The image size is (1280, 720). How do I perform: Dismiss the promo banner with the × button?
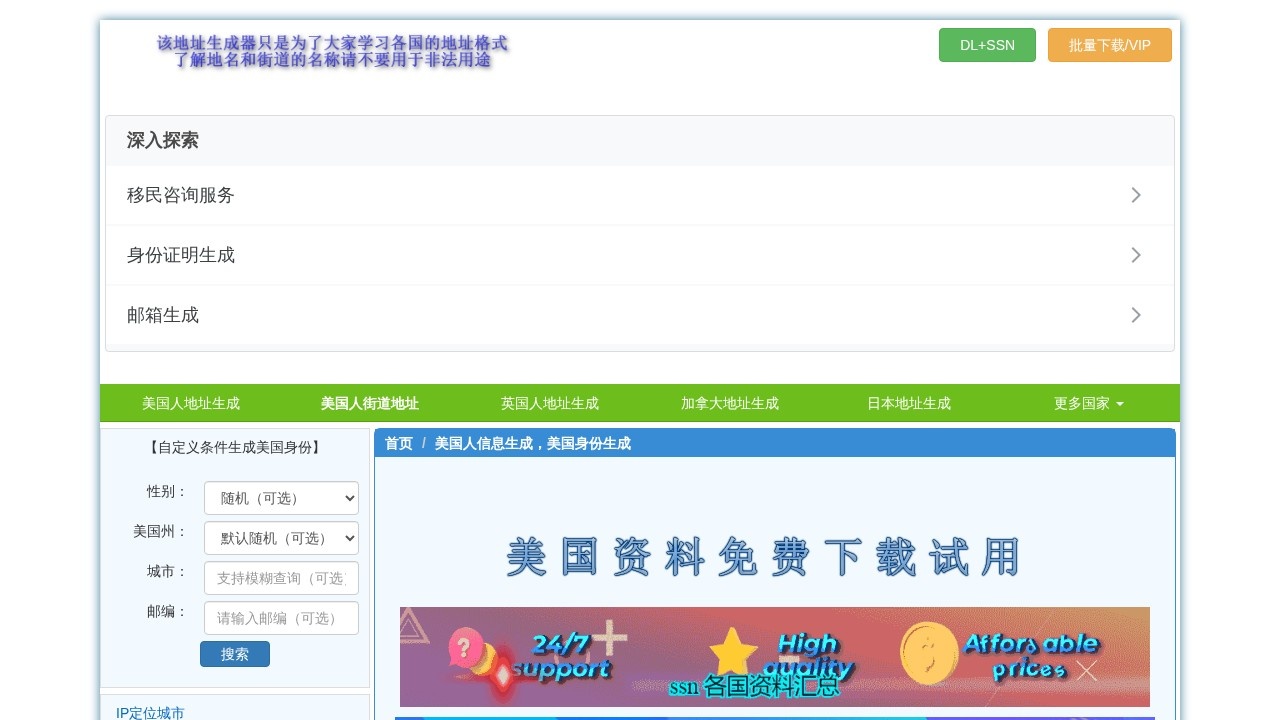[1086, 672]
